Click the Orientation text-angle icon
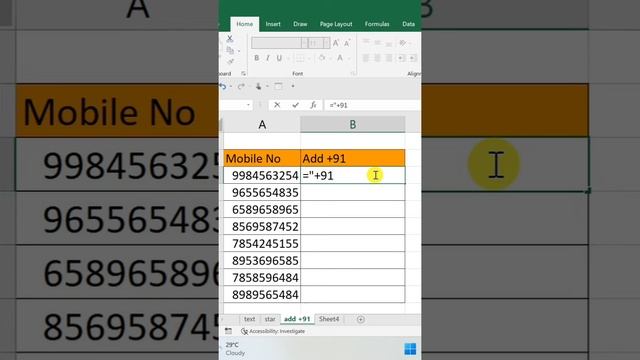The width and height of the screenshot is (640, 360). [x=403, y=43]
